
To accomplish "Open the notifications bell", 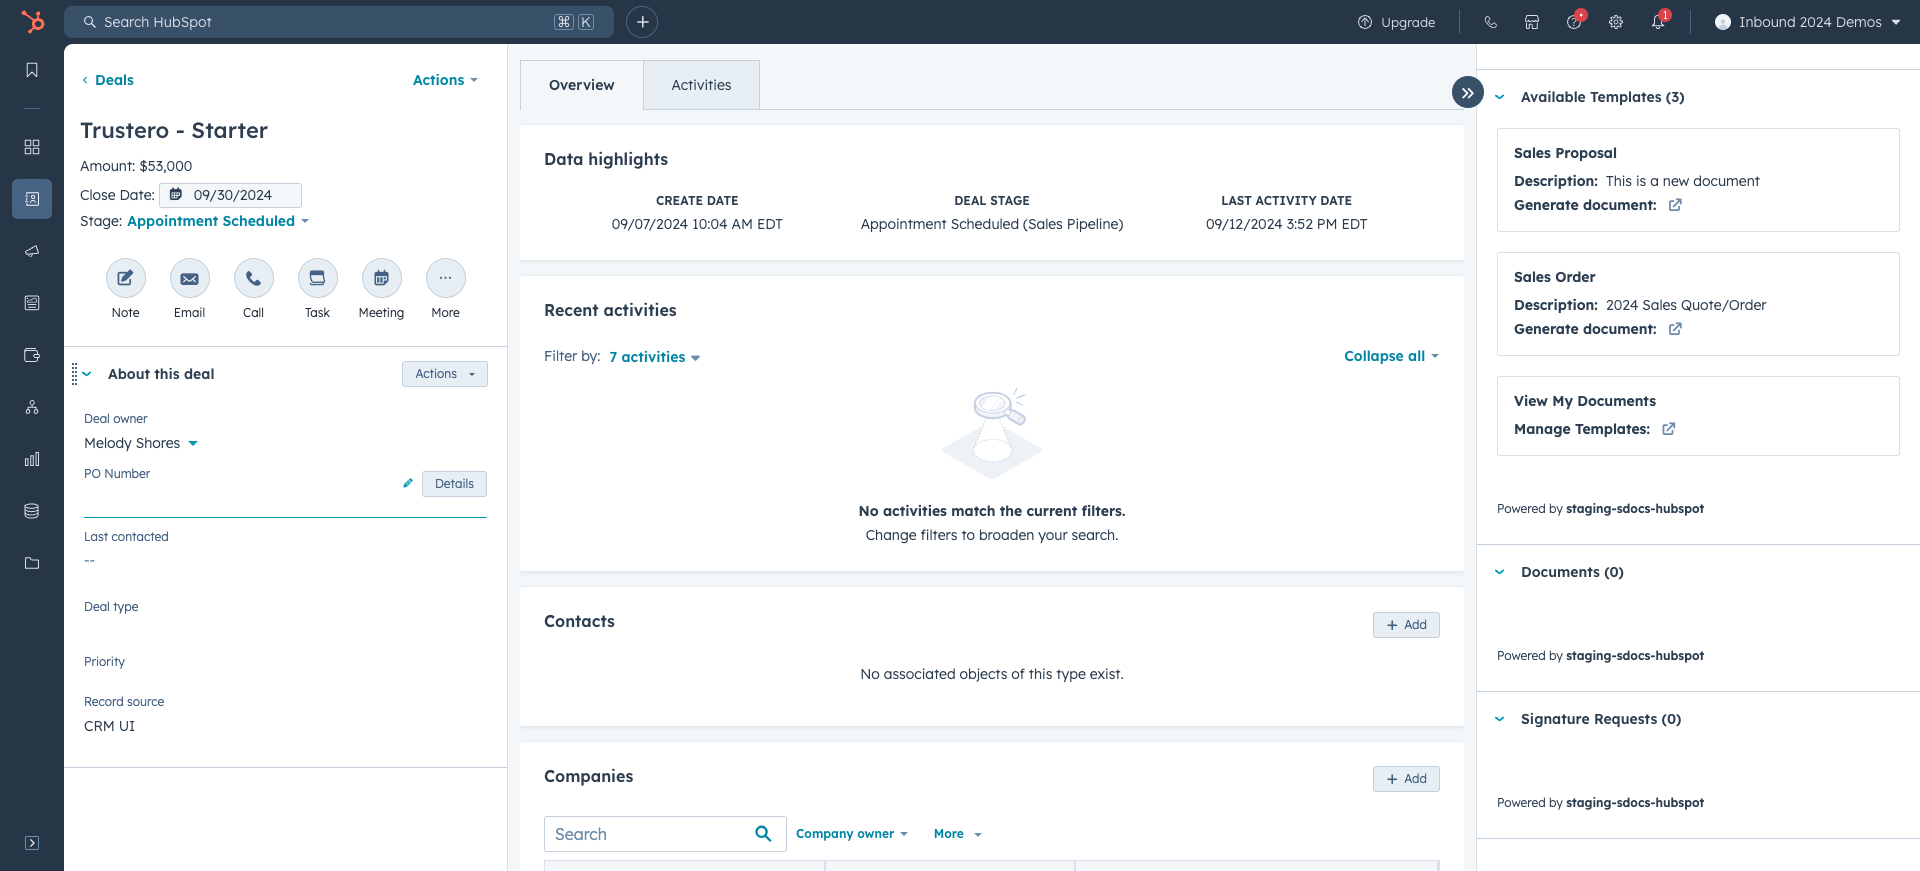I will pyautogui.click(x=1658, y=22).
